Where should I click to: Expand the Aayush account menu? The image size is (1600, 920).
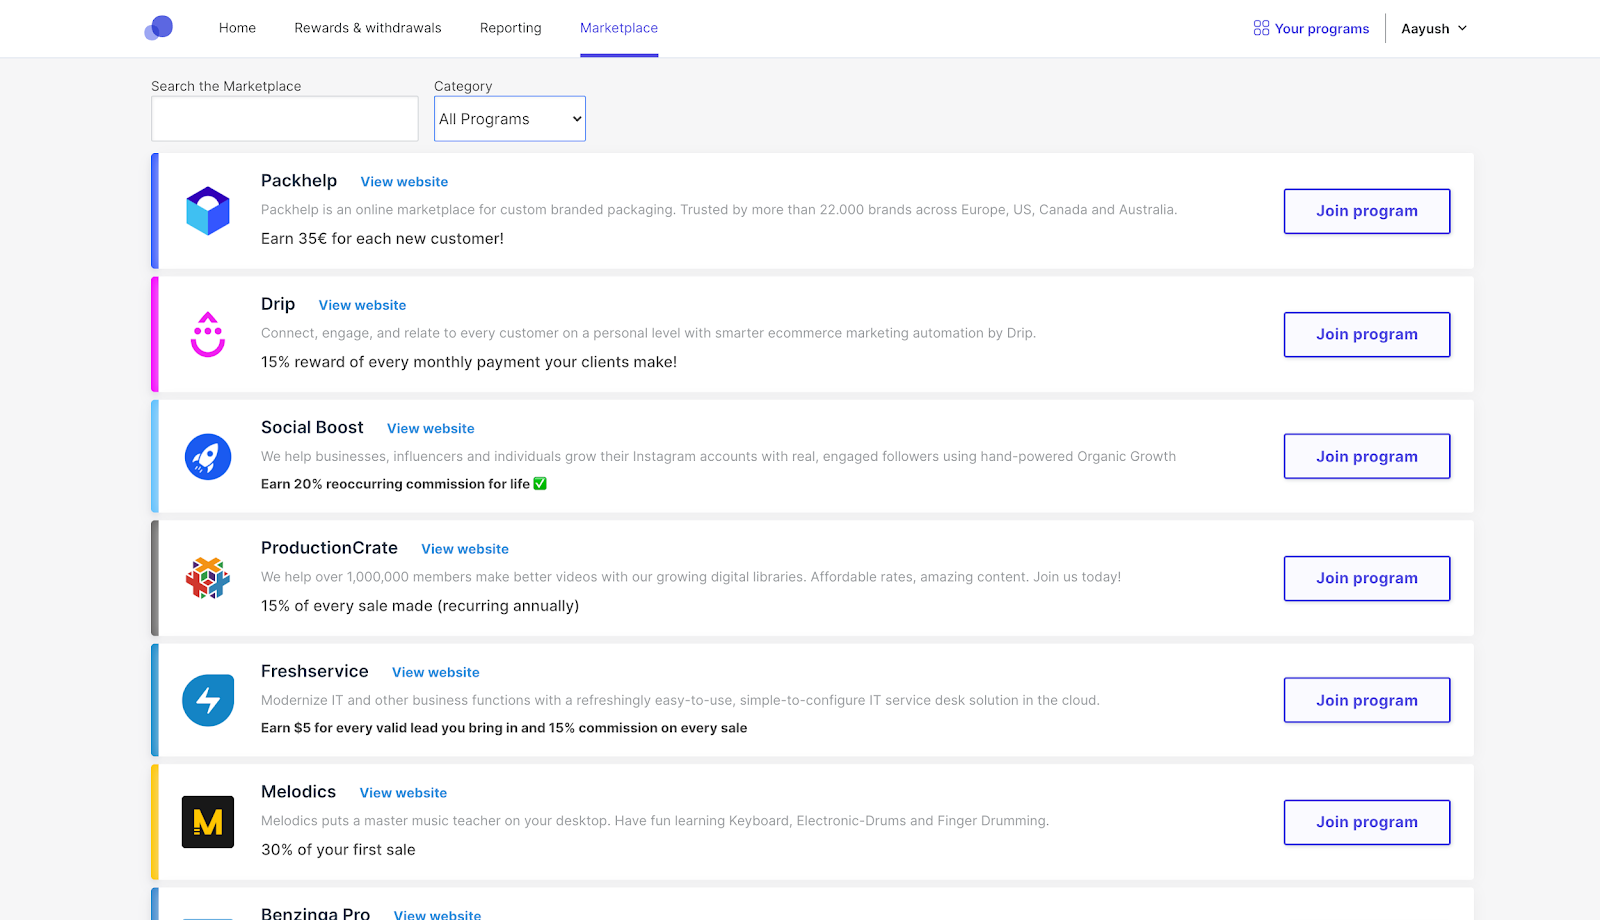(1433, 28)
